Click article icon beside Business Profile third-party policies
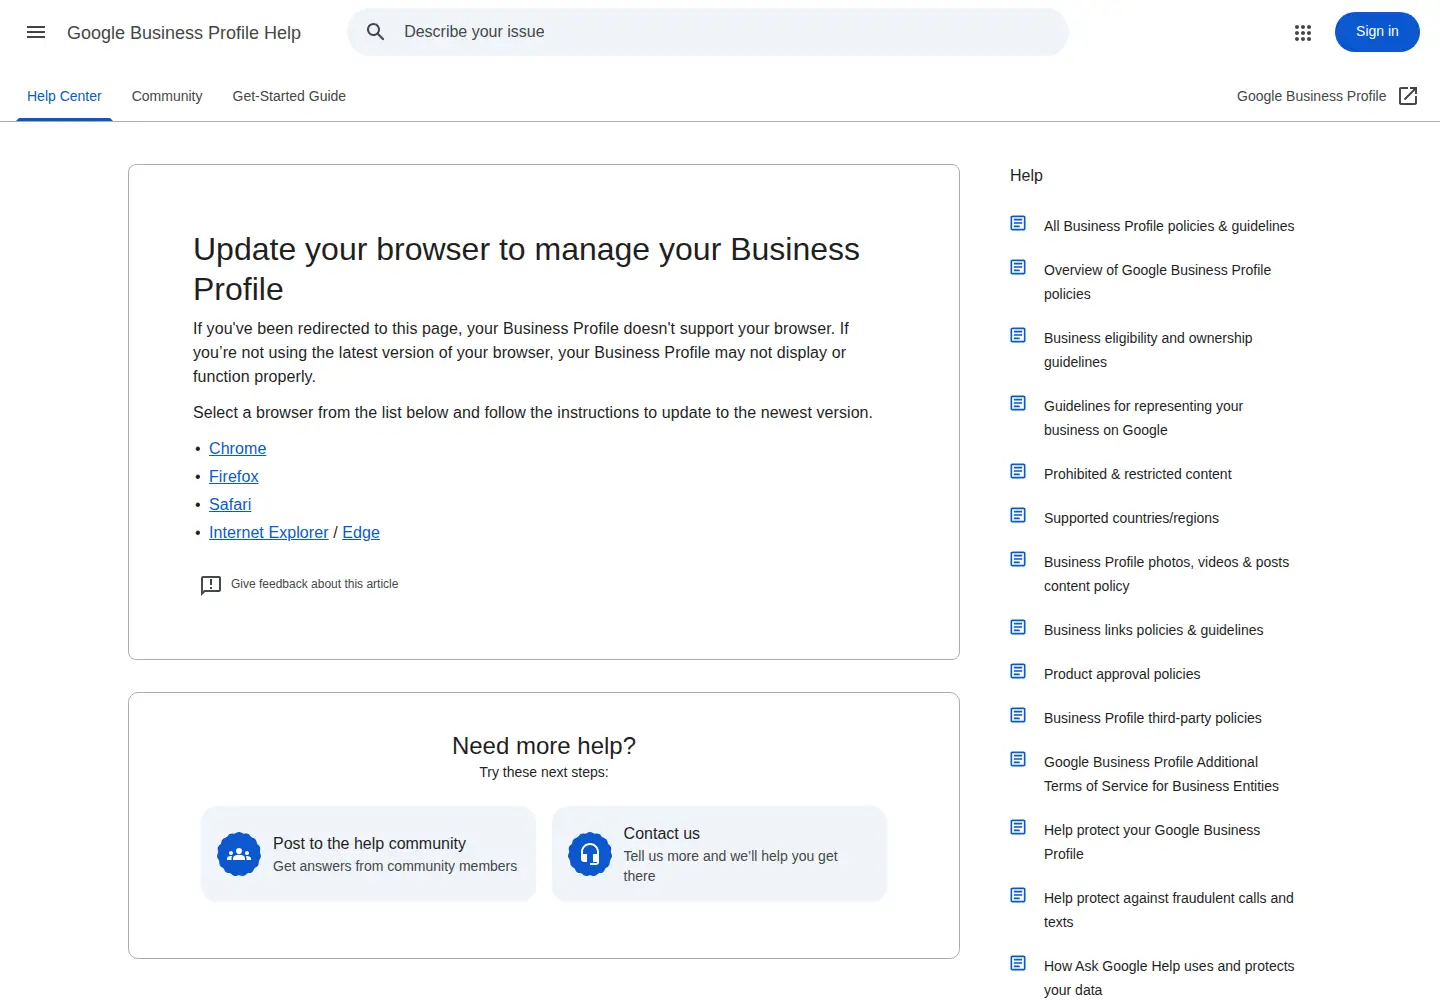 1018,715
